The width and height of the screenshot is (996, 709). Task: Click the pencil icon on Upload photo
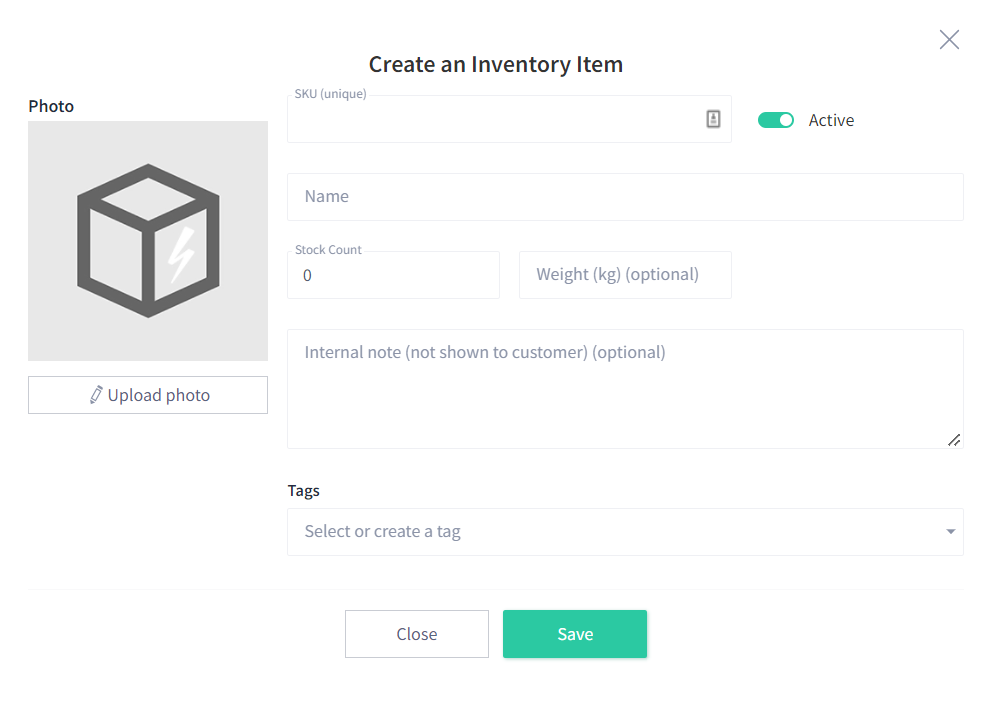pos(96,395)
